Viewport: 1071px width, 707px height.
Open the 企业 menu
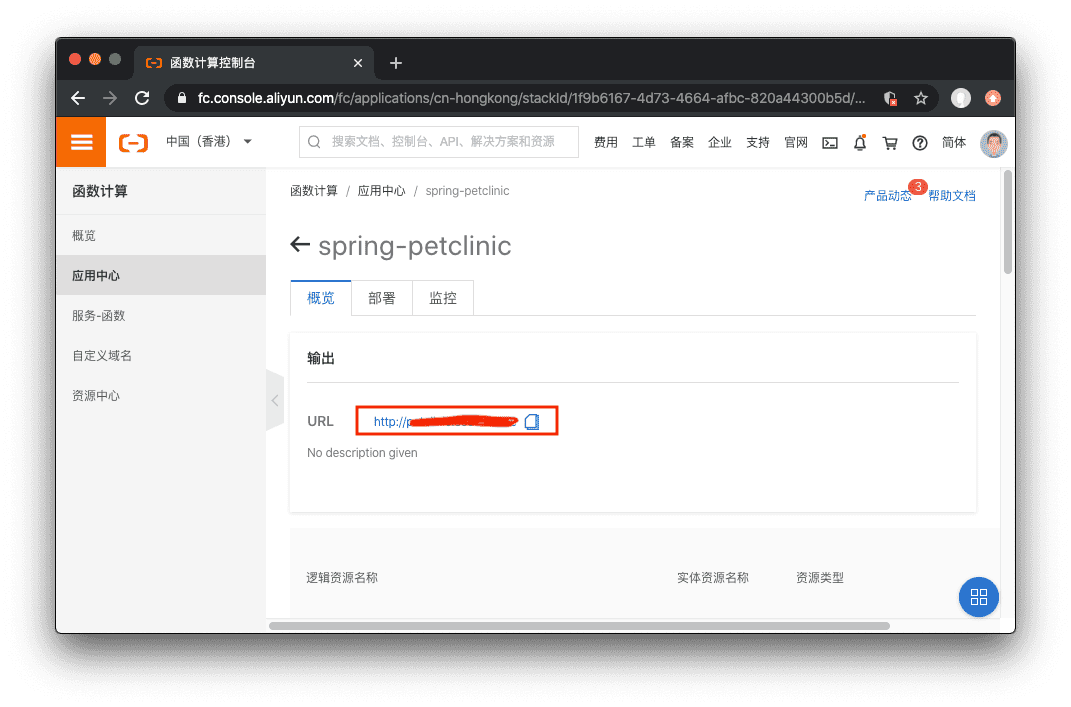pyautogui.click(x=720, y=142)
